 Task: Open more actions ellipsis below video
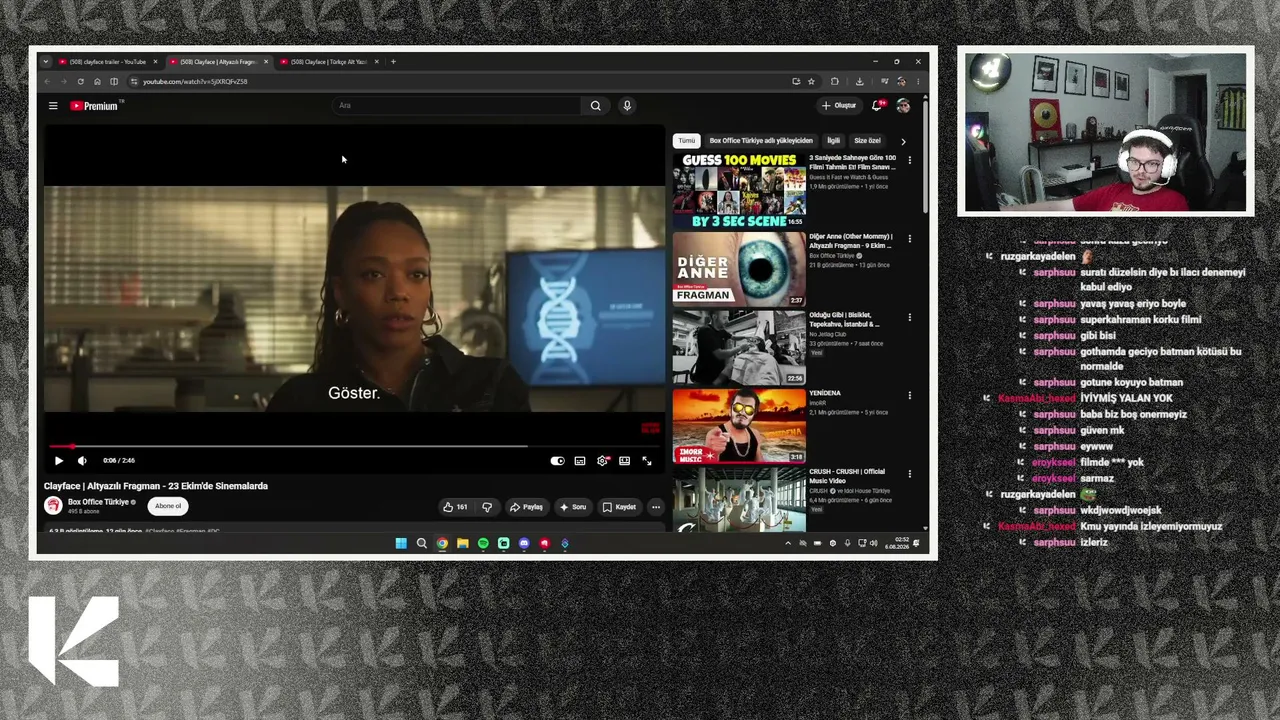656,507
